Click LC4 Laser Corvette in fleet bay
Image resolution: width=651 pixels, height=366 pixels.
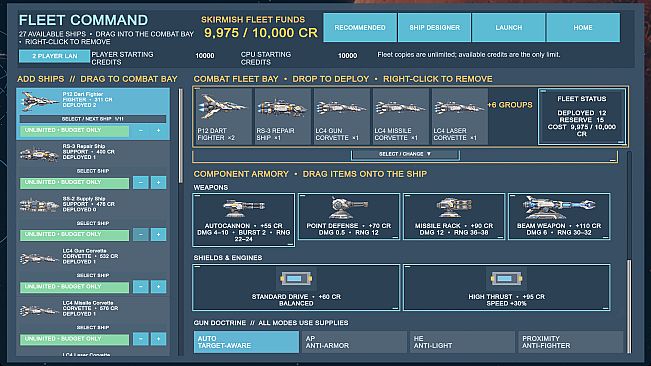coord(459,116)
